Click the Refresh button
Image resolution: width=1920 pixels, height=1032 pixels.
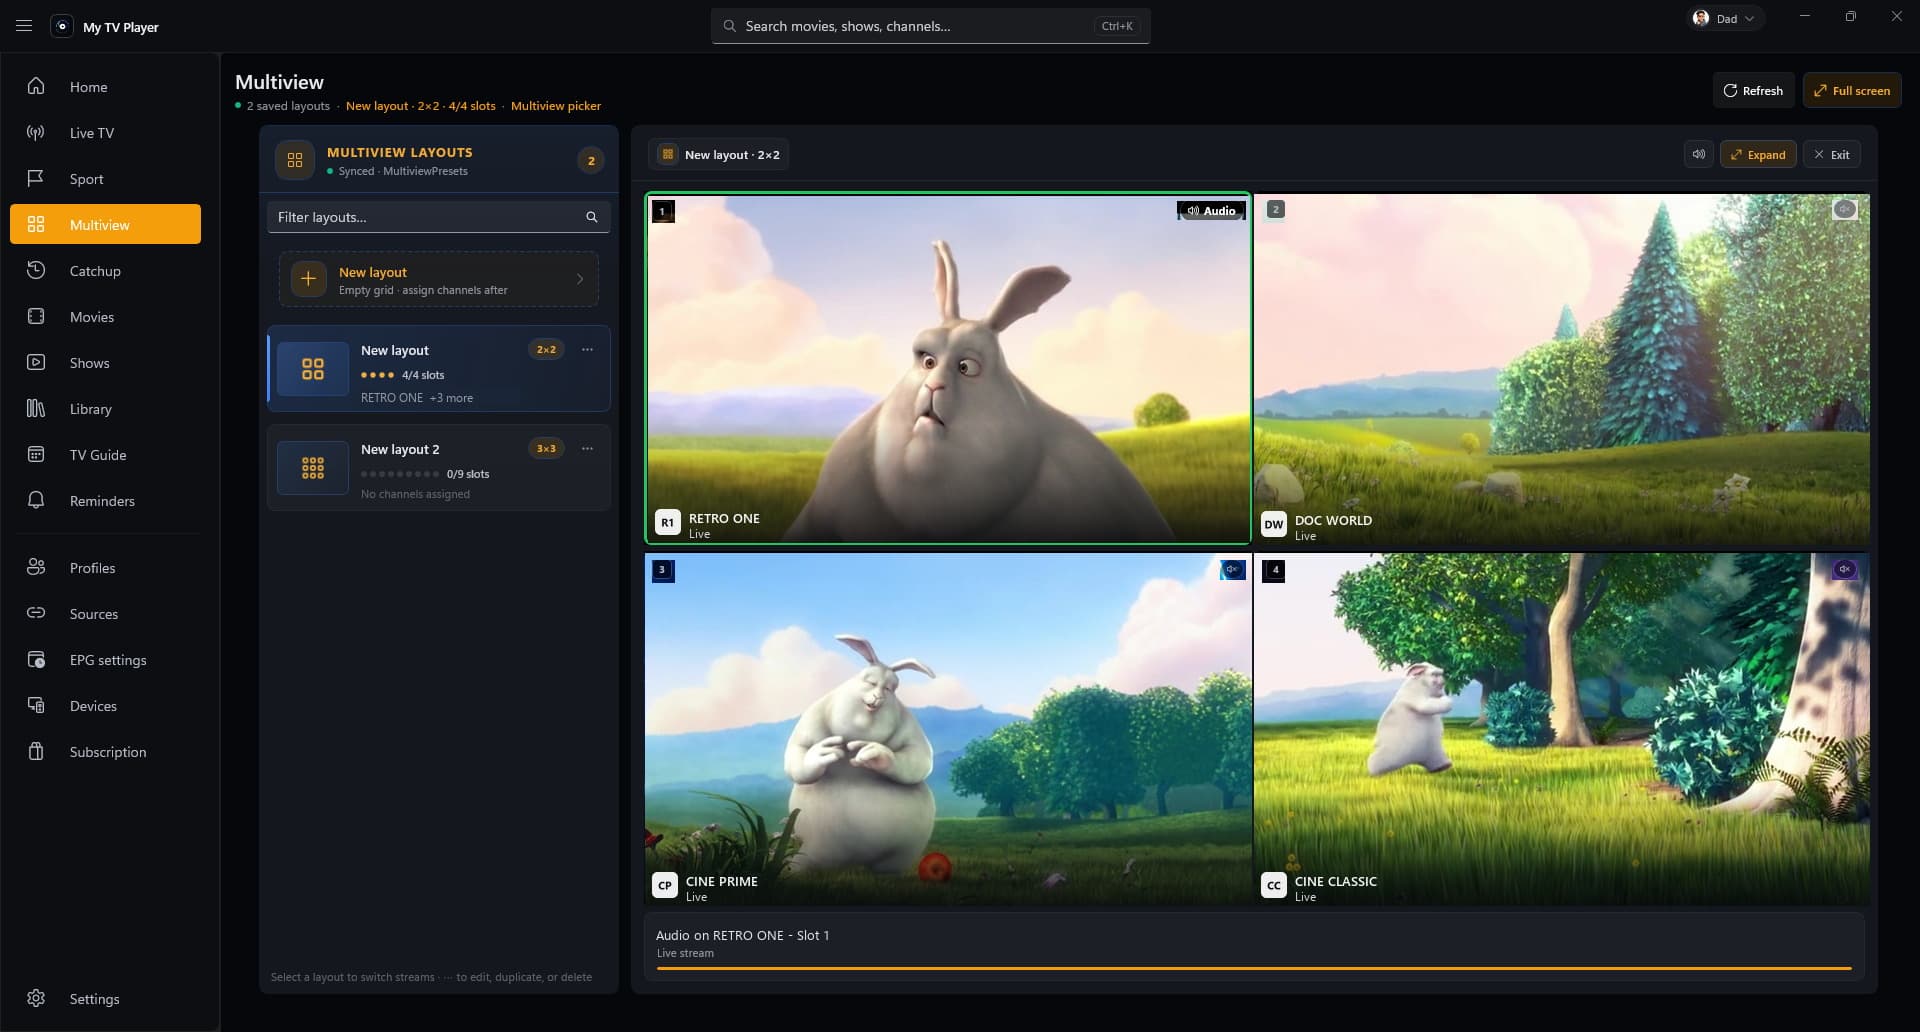click(1753, 90)
